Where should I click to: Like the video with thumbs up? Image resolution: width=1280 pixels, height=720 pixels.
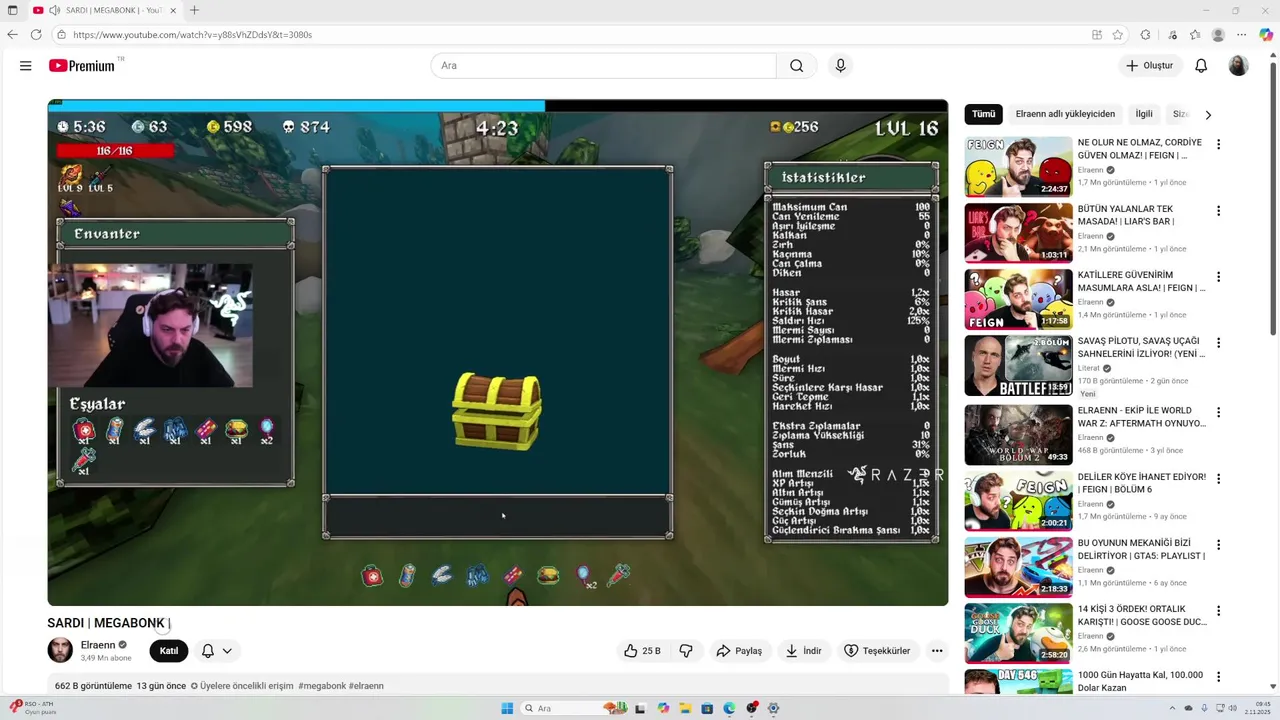pyautogui.click(x=643, y=651)
